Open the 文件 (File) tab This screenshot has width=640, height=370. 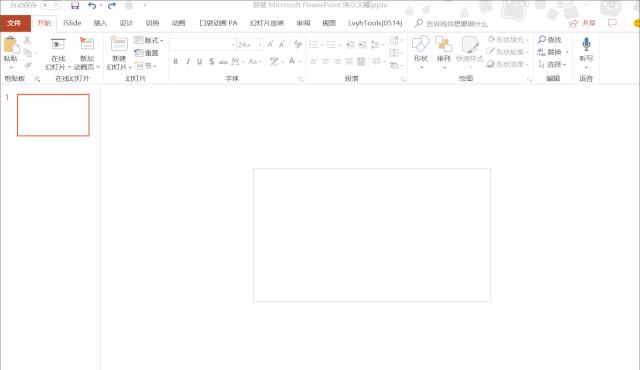coord(14,23)
